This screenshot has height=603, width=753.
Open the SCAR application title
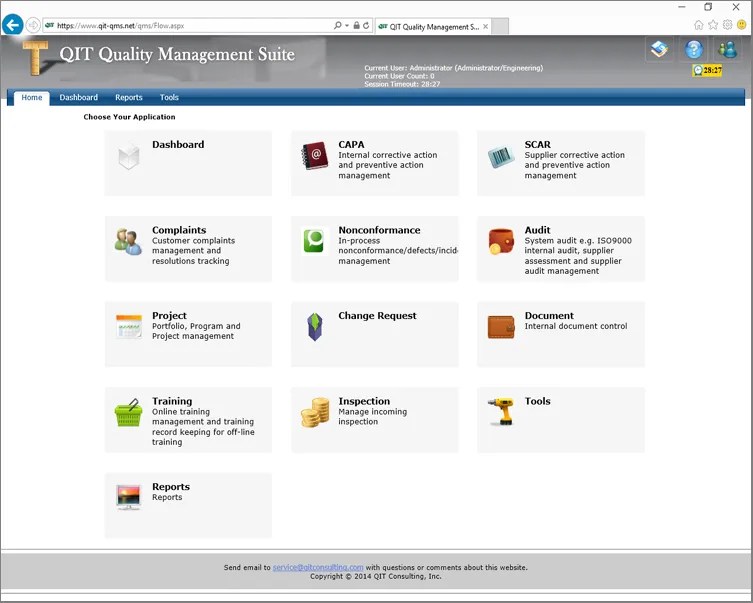click(537, 145)
